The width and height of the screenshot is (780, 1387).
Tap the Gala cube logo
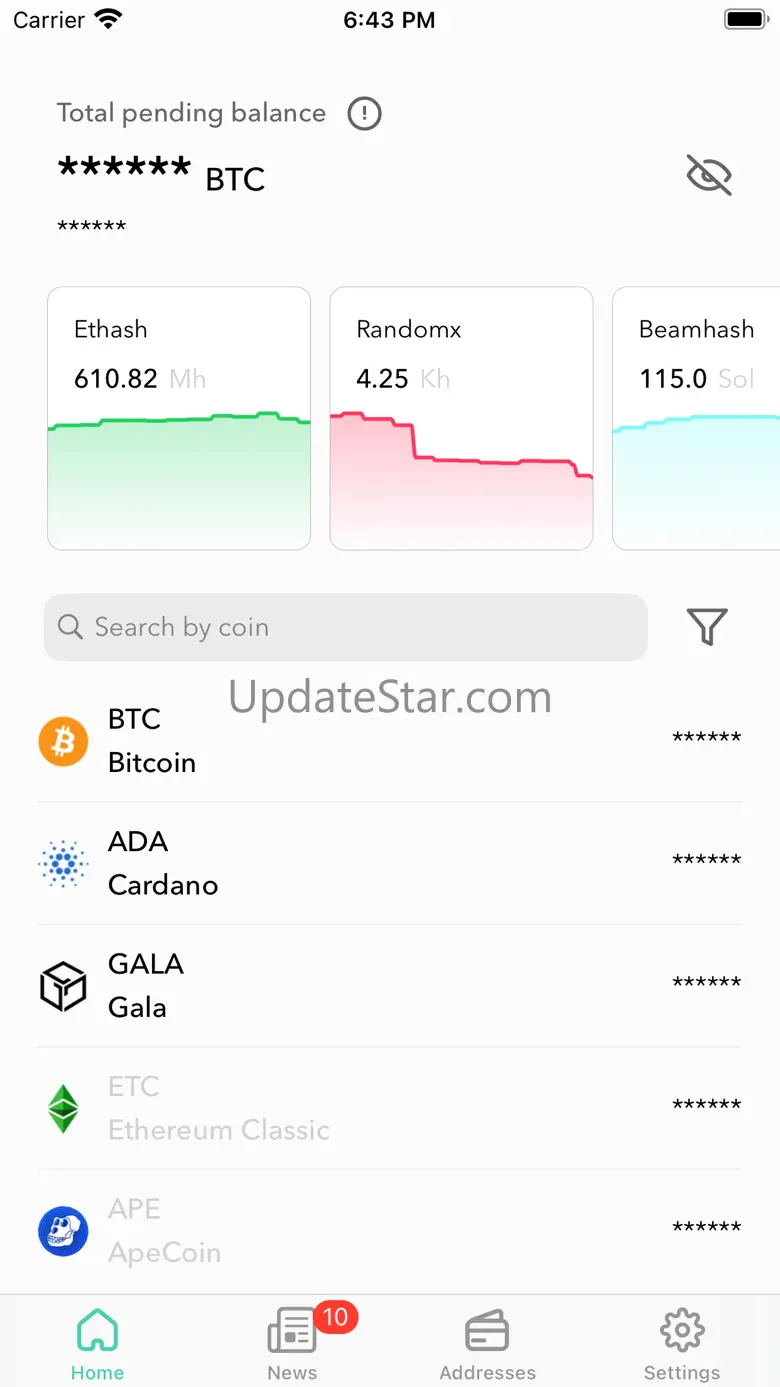(x=63, y=986)
